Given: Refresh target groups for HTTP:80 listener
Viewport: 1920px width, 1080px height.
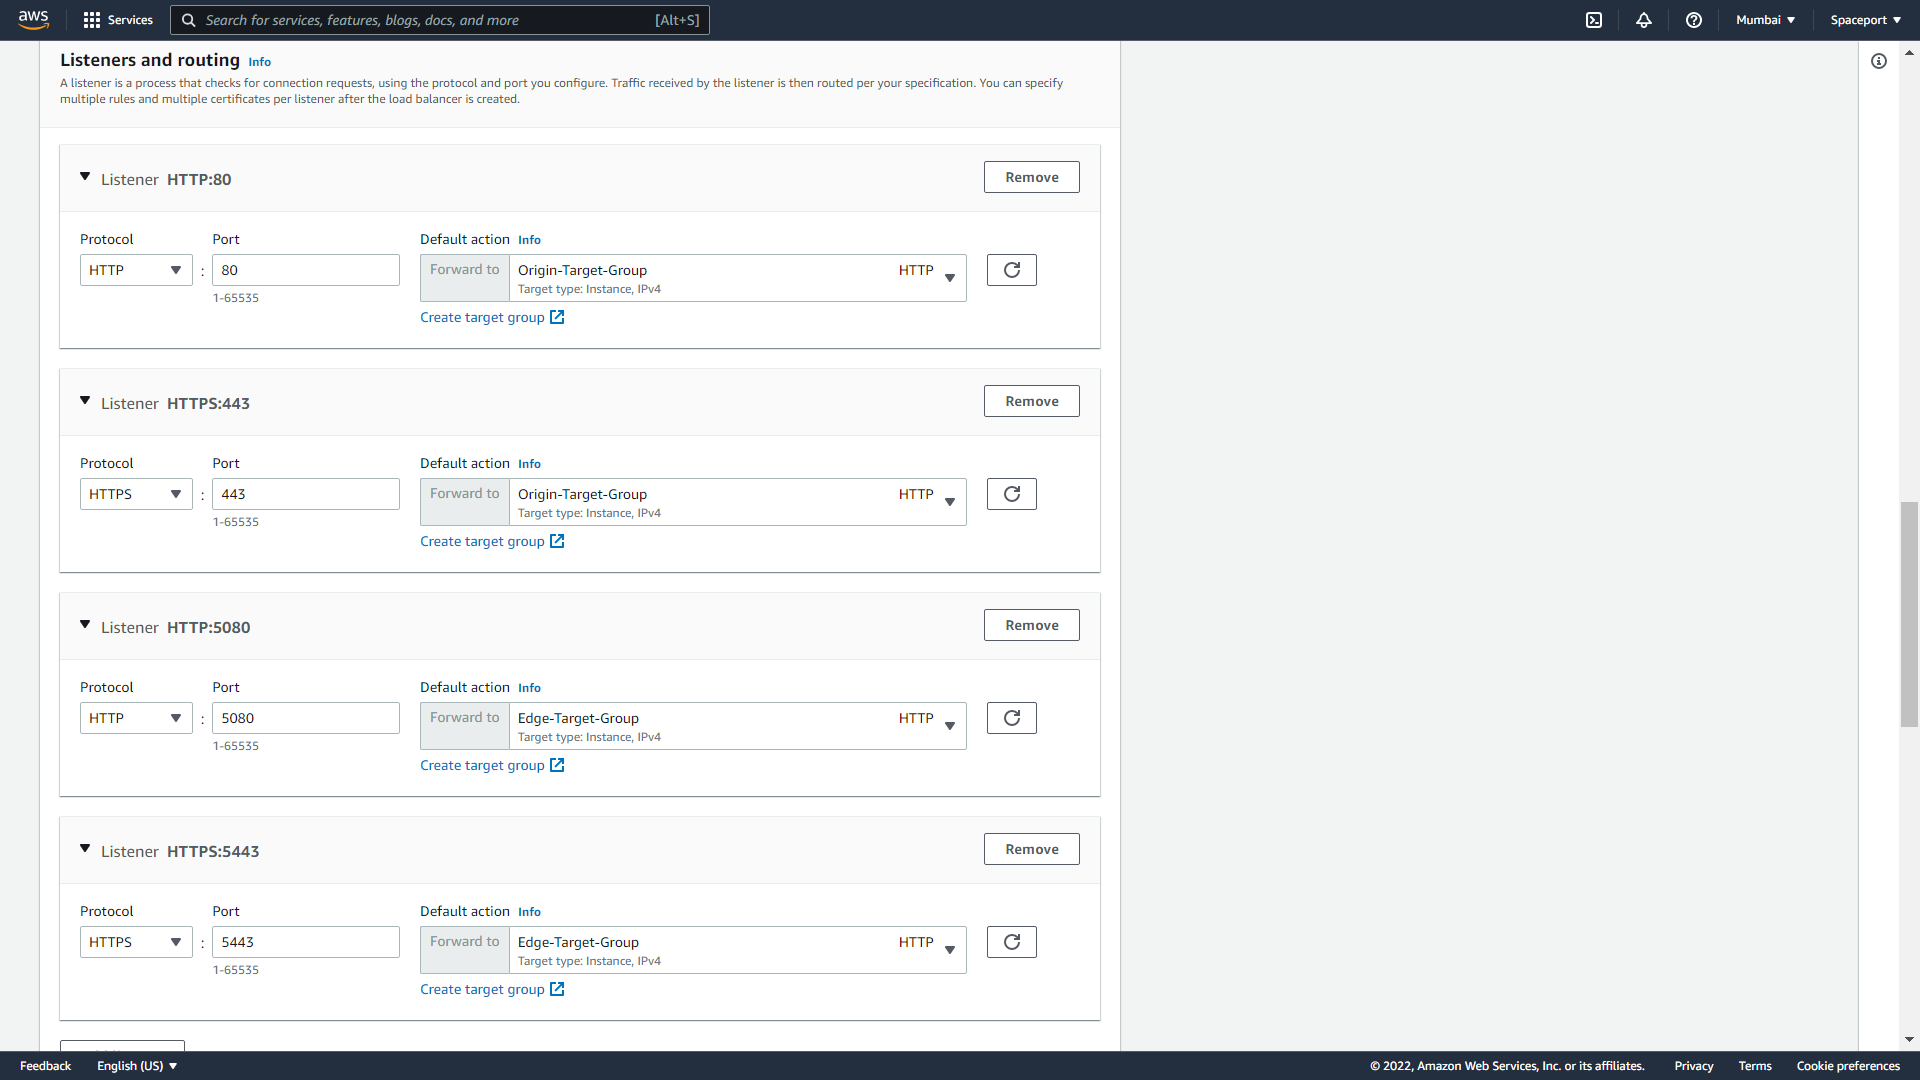Looking at the screenshot, I should click(x=1012, y=270).
